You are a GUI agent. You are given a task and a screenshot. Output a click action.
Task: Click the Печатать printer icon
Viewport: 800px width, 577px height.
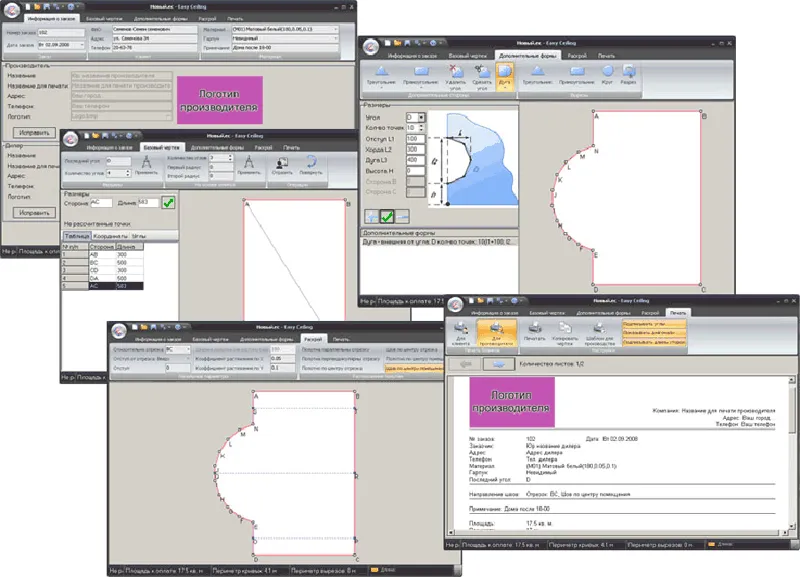pyautogui.click(x=535, y=331)
